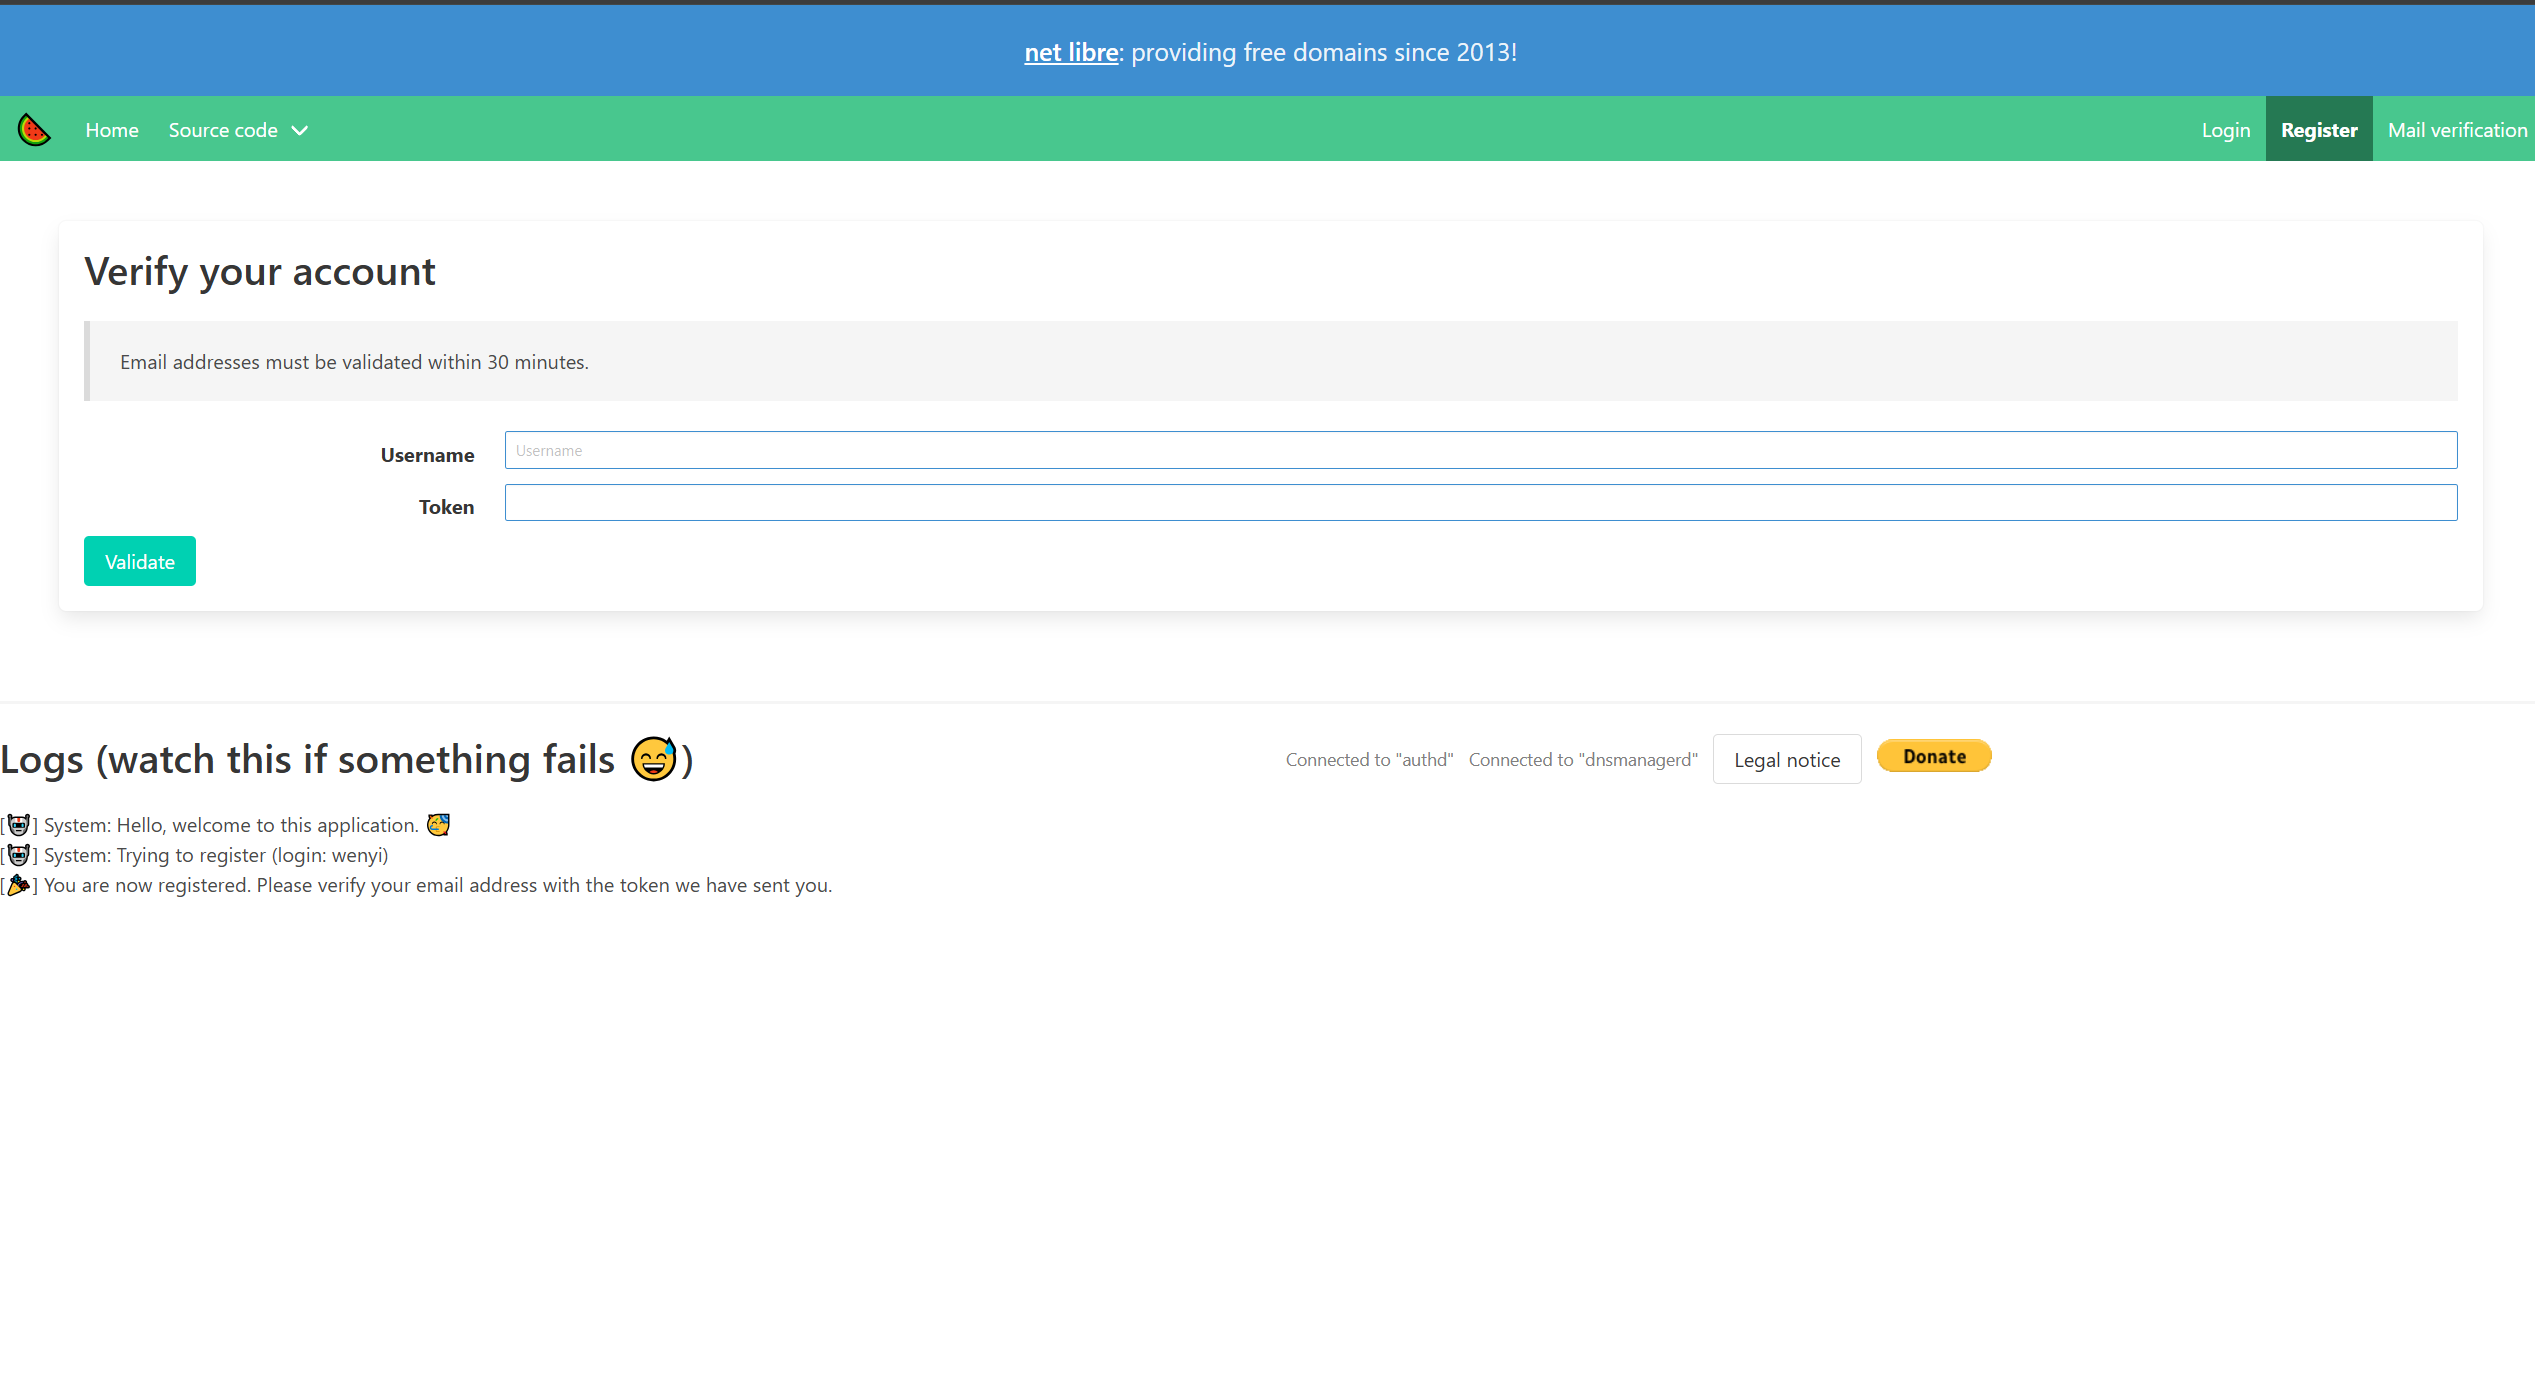Open the Legal notice
This screenshot has width=2535, height=1400.
coord(1786,760)
